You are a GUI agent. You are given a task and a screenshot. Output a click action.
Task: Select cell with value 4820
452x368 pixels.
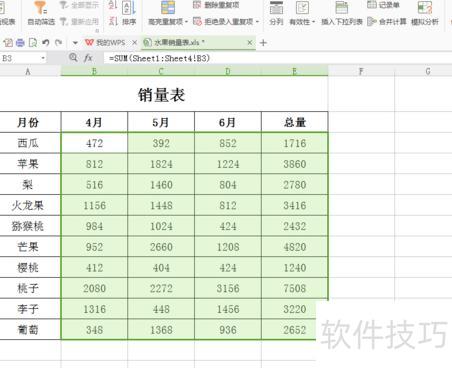(295, 247)
